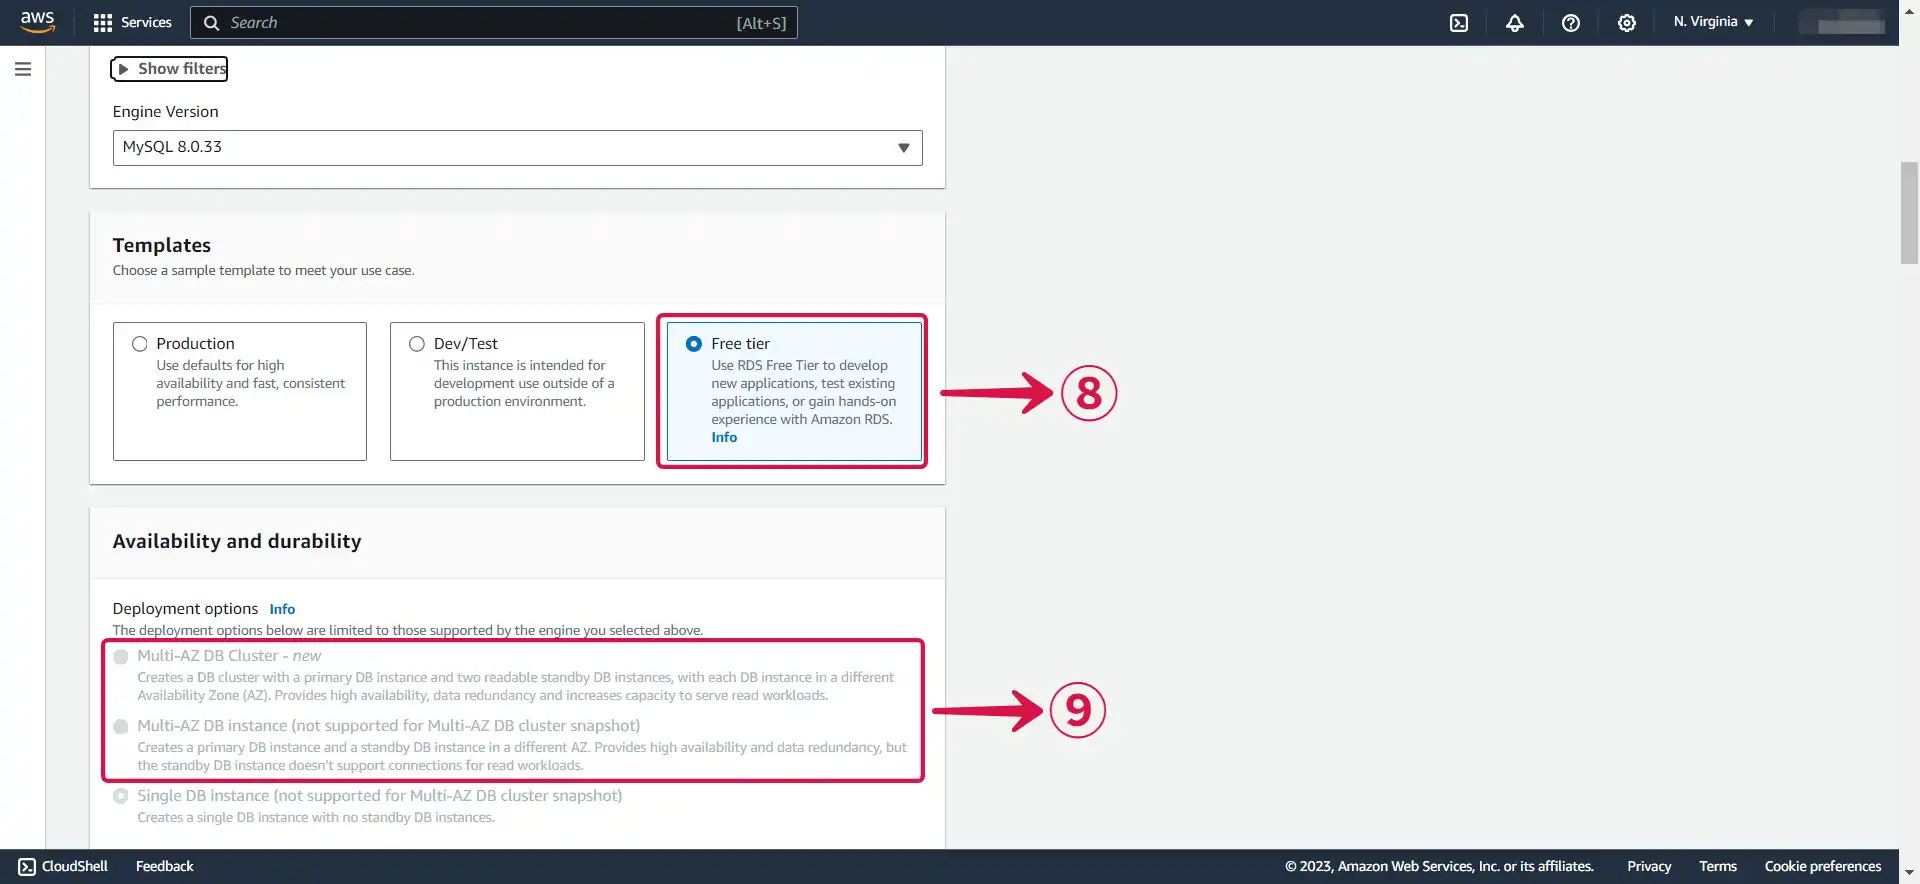1920x884 pixels.
Task: Select the Production template radio
Action: 139,344
